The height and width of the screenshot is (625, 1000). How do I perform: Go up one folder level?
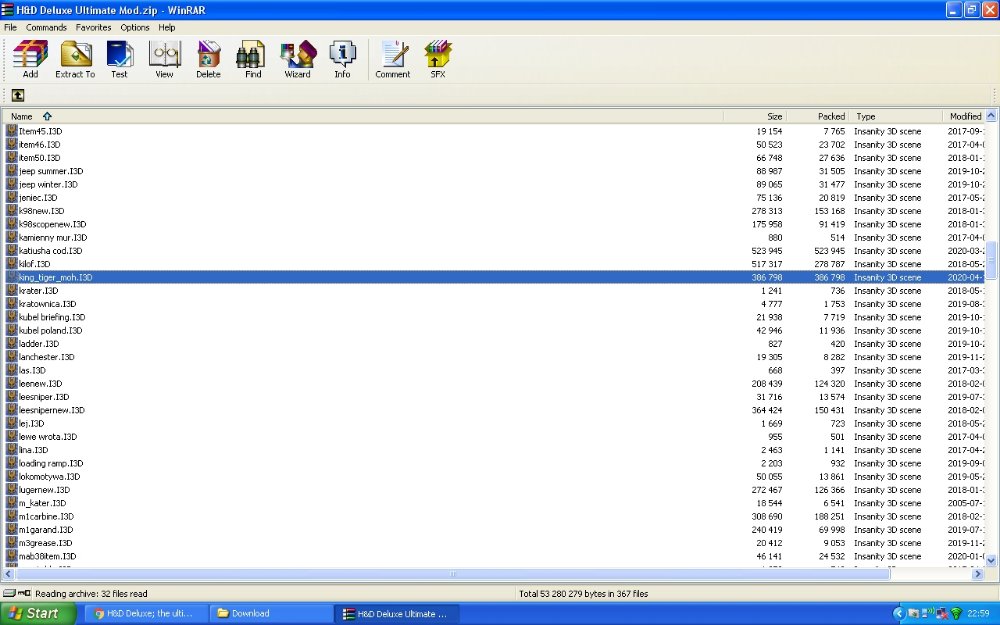[18, 95]
